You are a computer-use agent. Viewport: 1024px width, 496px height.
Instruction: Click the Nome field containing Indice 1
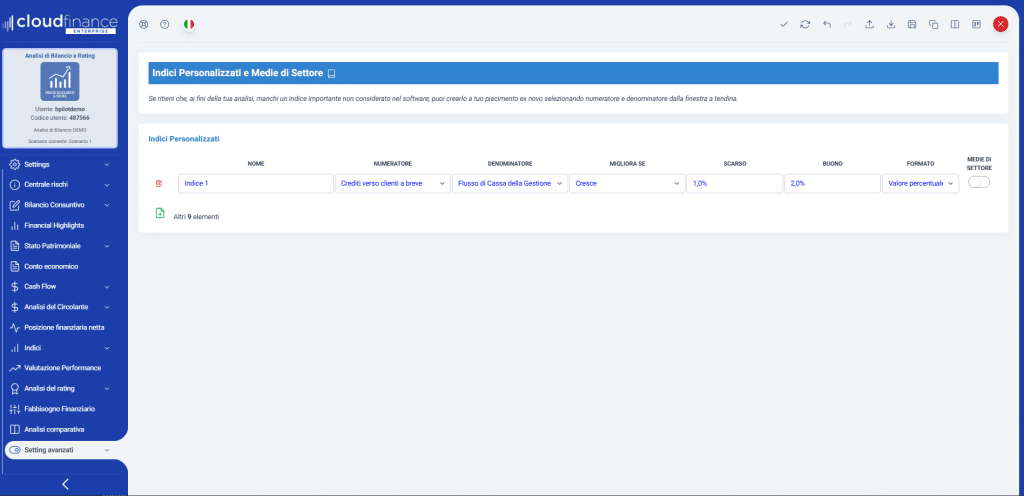[x=256, y=183]
